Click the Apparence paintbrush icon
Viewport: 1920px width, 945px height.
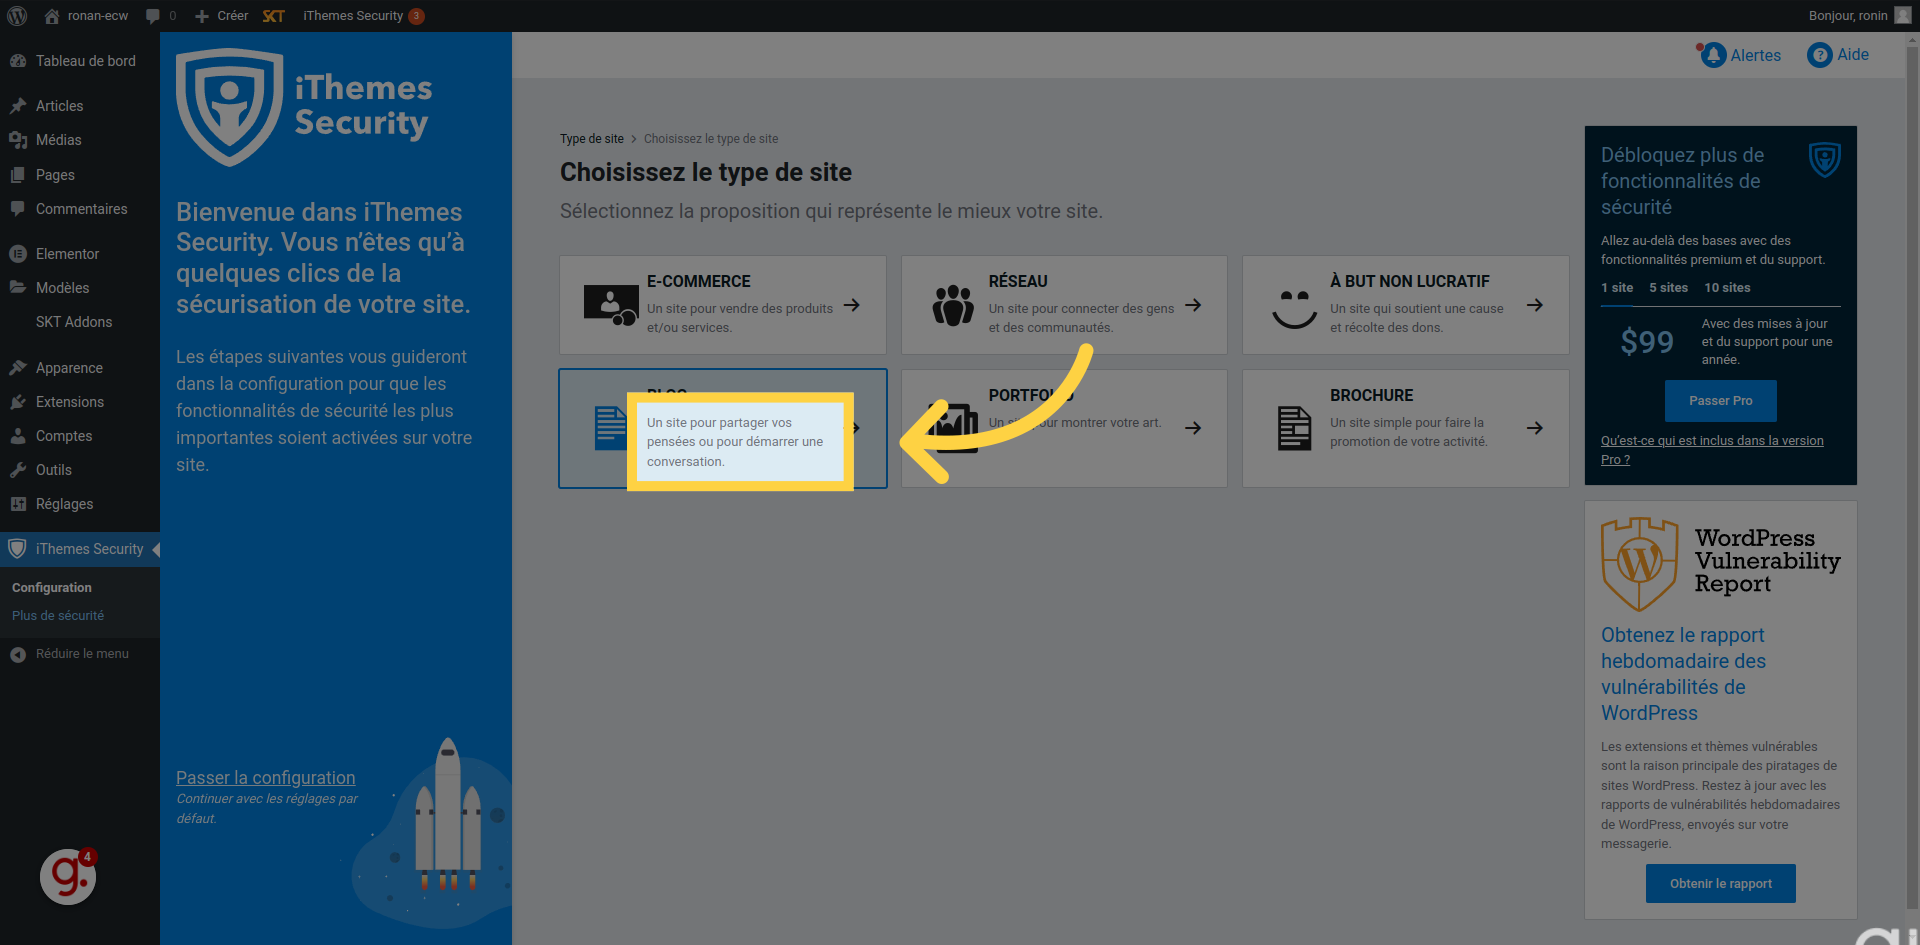point(18,368)
